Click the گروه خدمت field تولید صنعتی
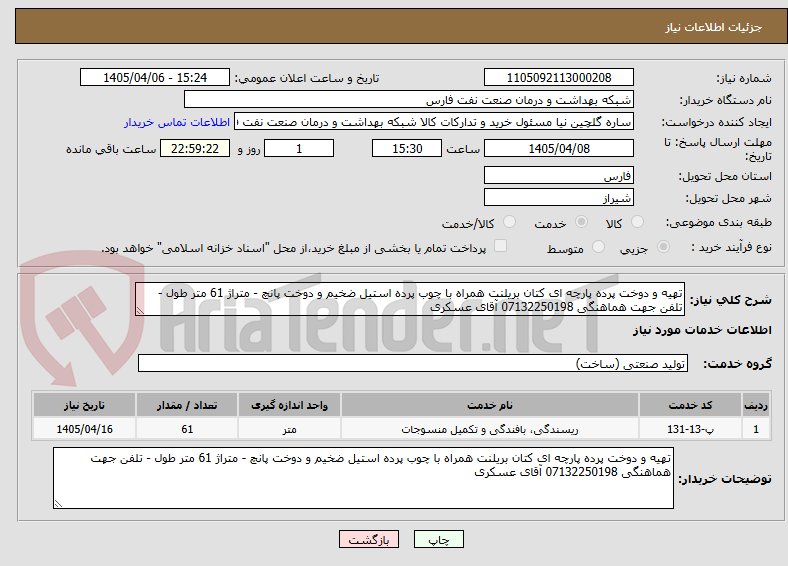The height and width of the screenshot is (566, 788). point(413,363)
